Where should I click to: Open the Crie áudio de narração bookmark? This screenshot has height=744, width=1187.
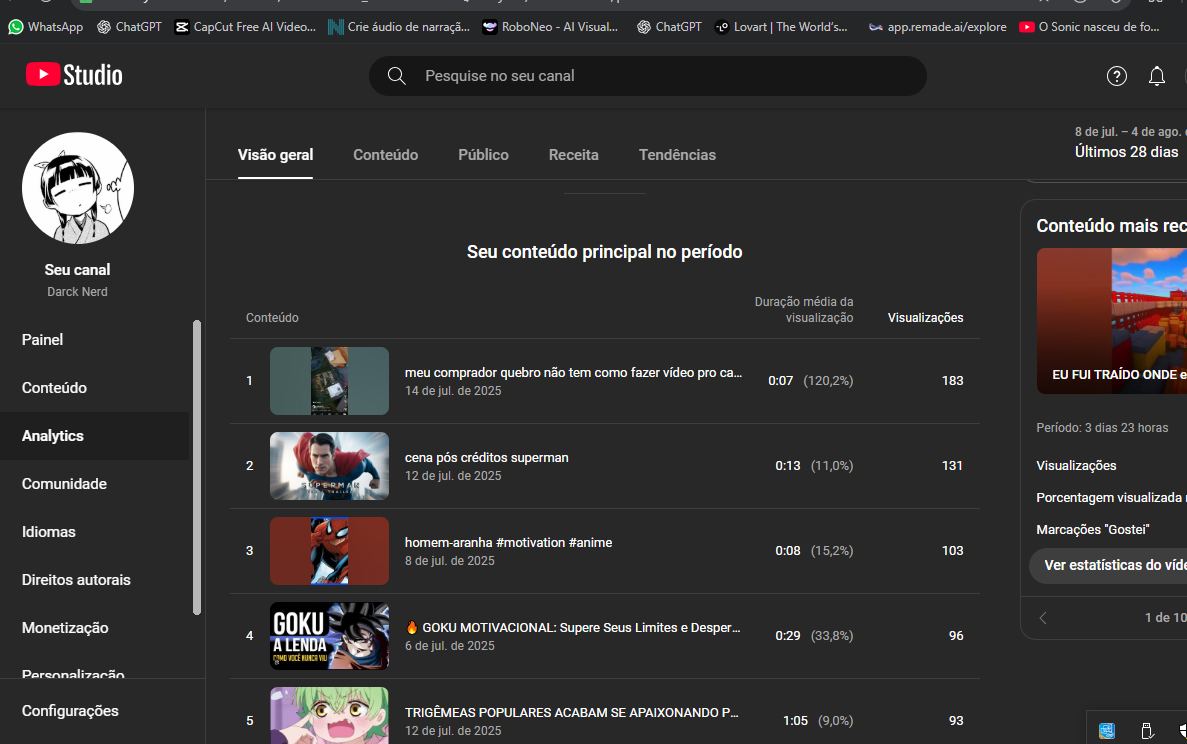399,26
